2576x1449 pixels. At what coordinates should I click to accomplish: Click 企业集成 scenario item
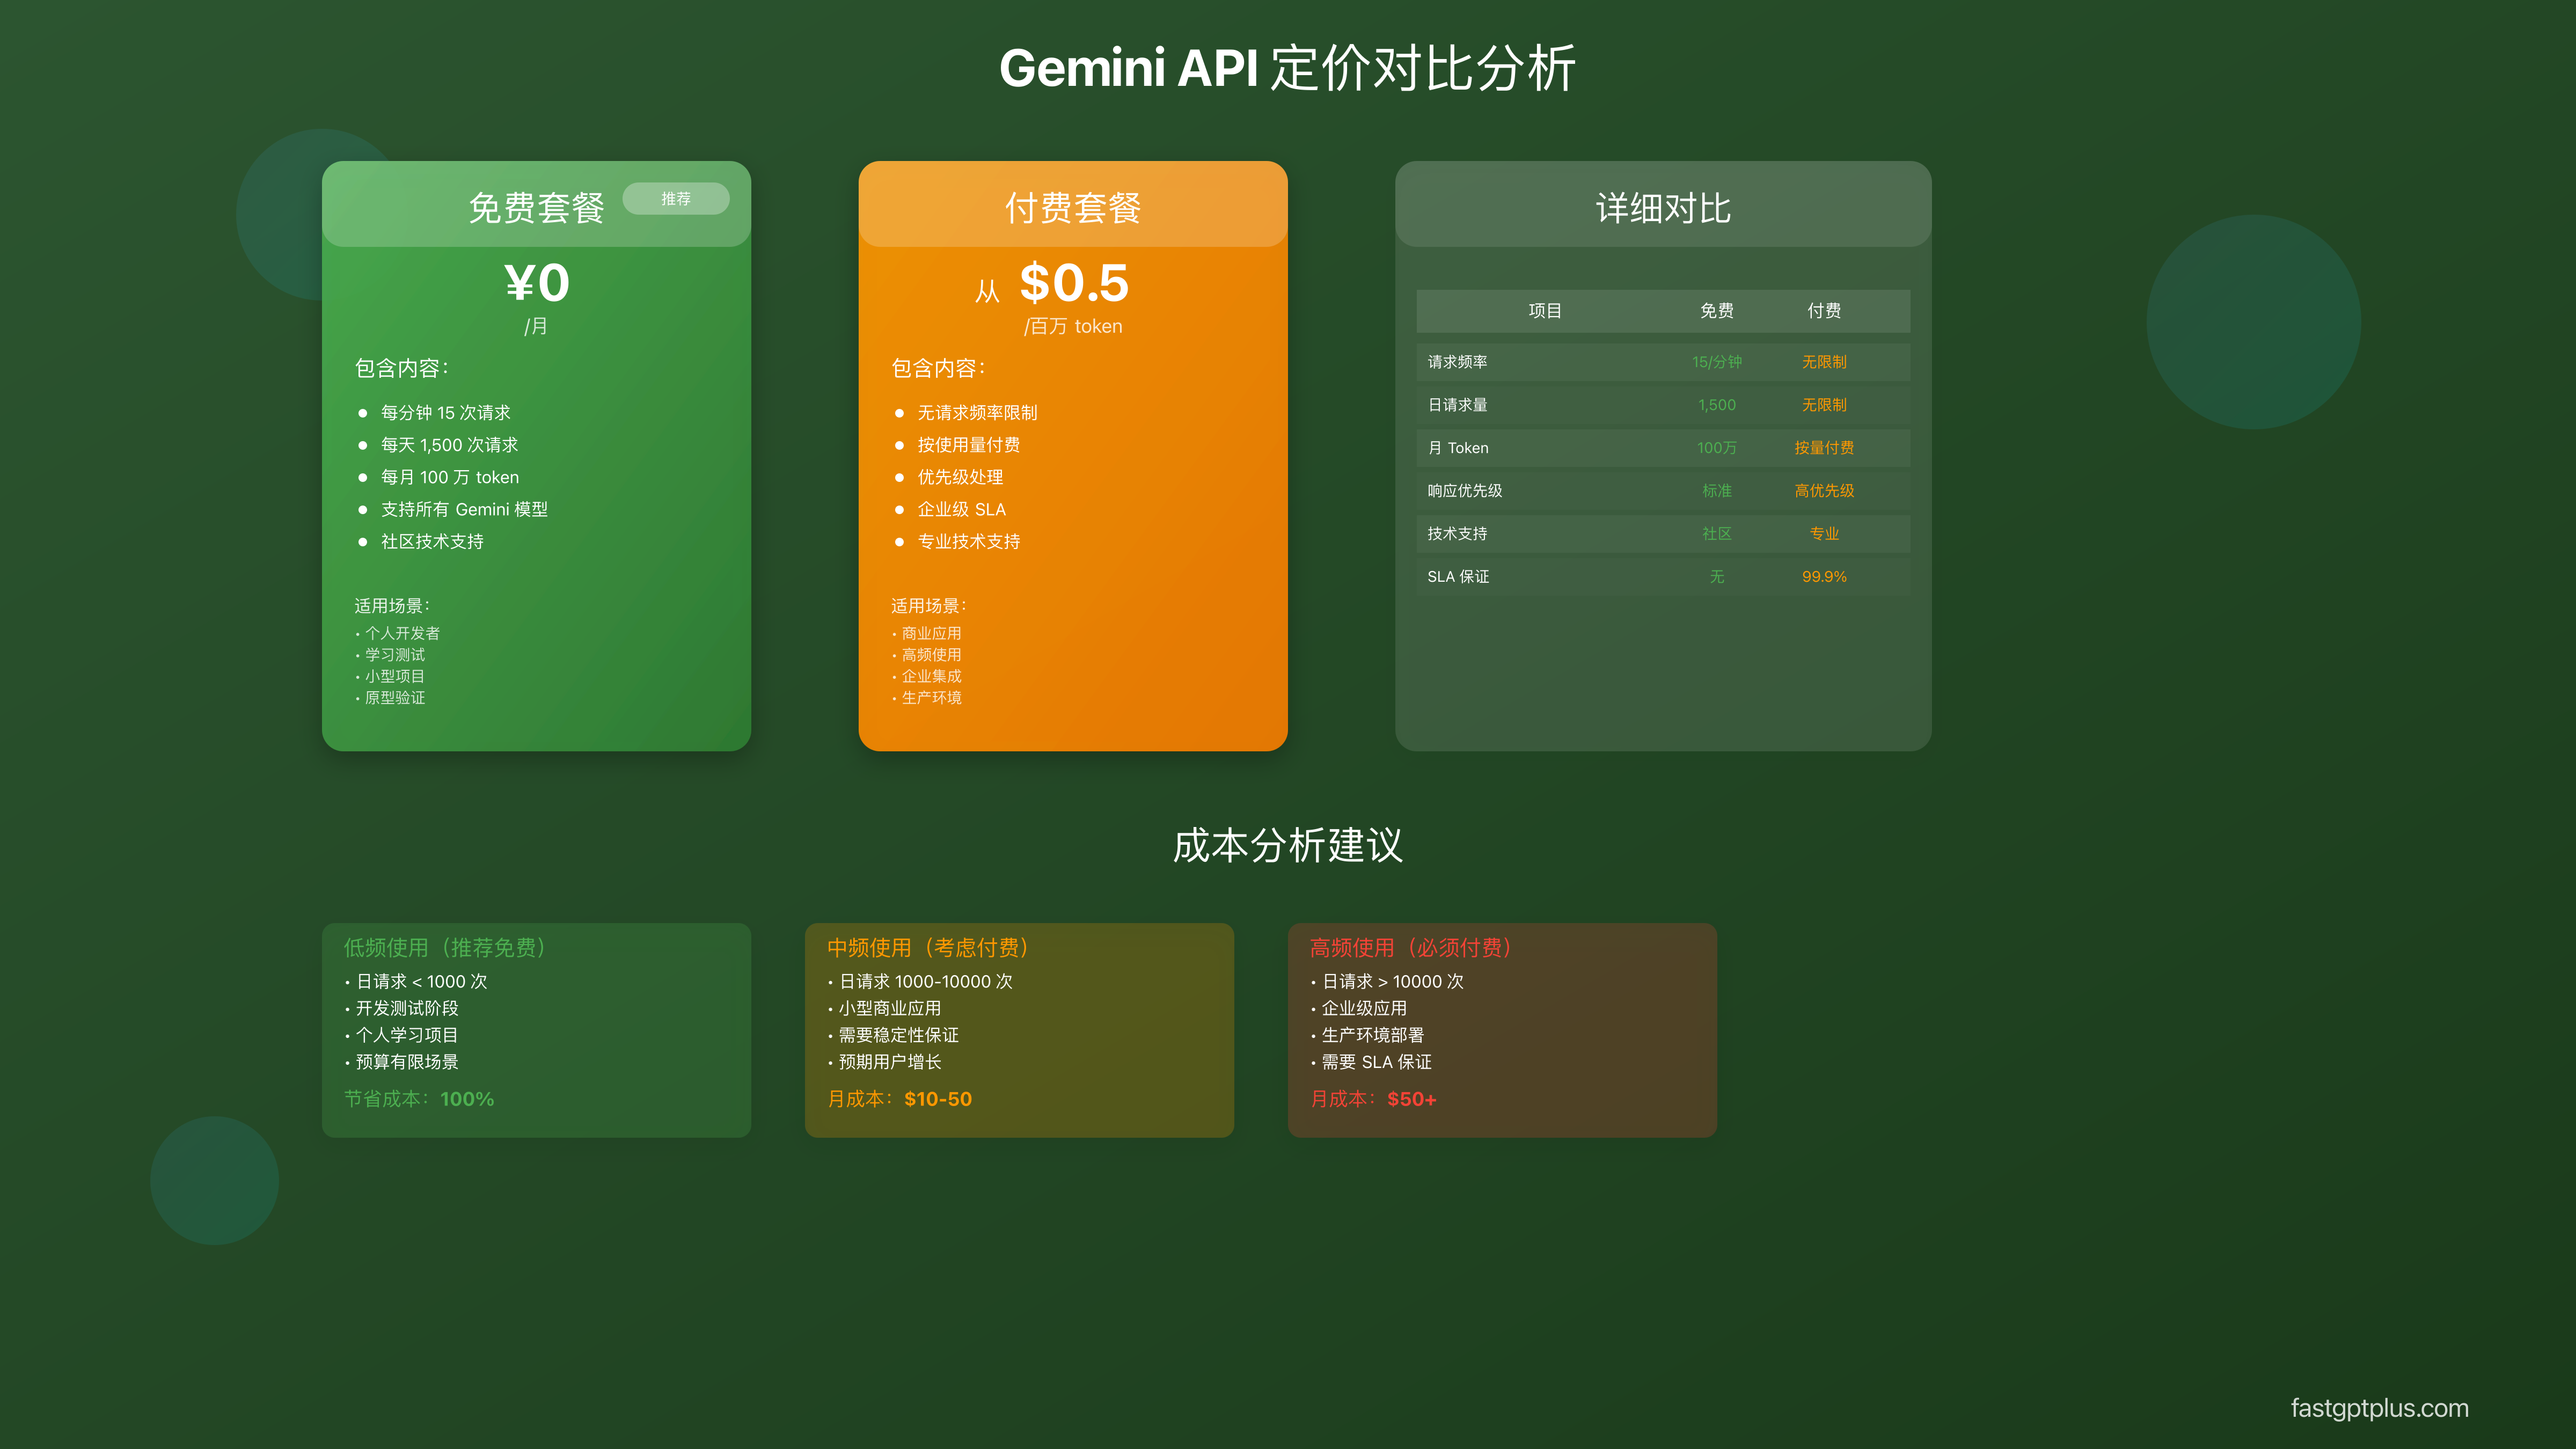pyautogui.click(x=931, y=676)
